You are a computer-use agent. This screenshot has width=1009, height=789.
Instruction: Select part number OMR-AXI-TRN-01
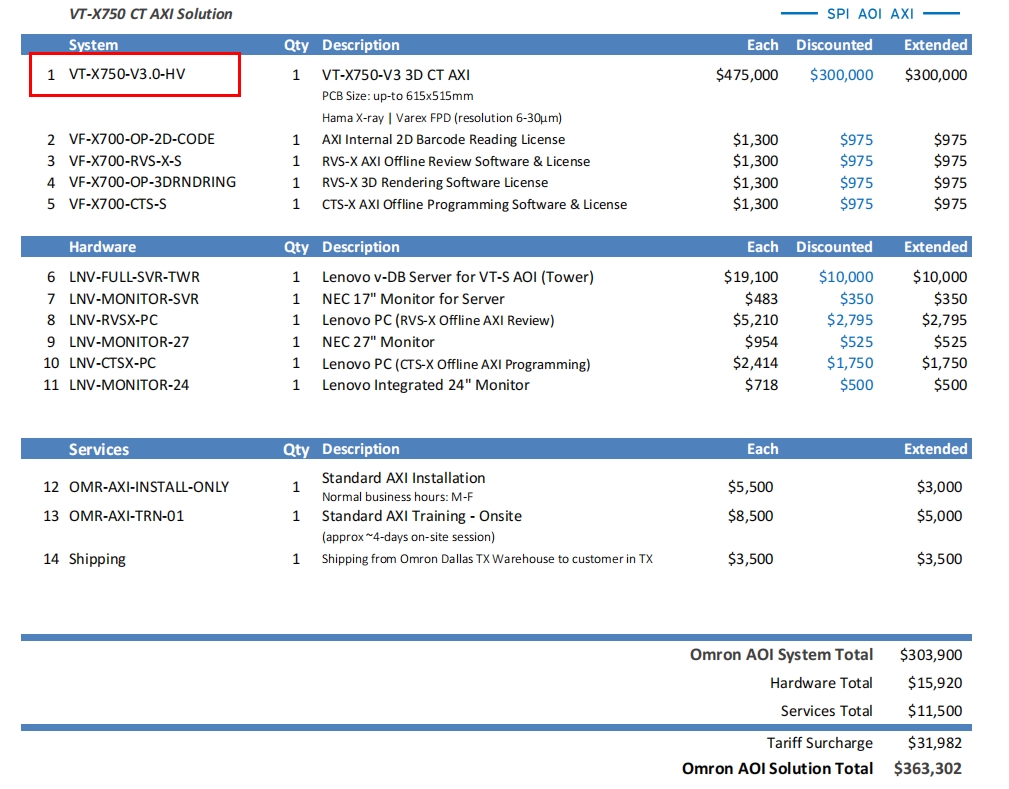(126, 516)
